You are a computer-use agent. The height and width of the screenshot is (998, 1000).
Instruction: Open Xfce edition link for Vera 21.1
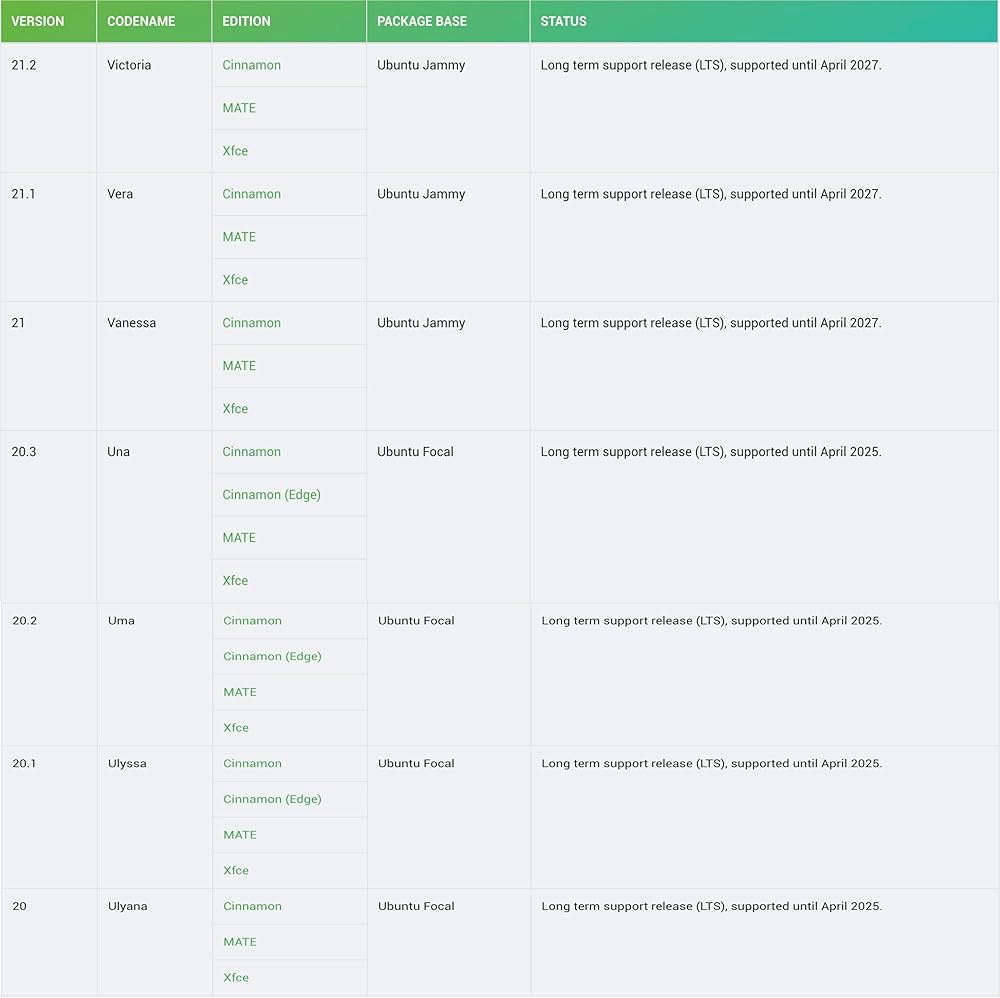pos(235,280)
